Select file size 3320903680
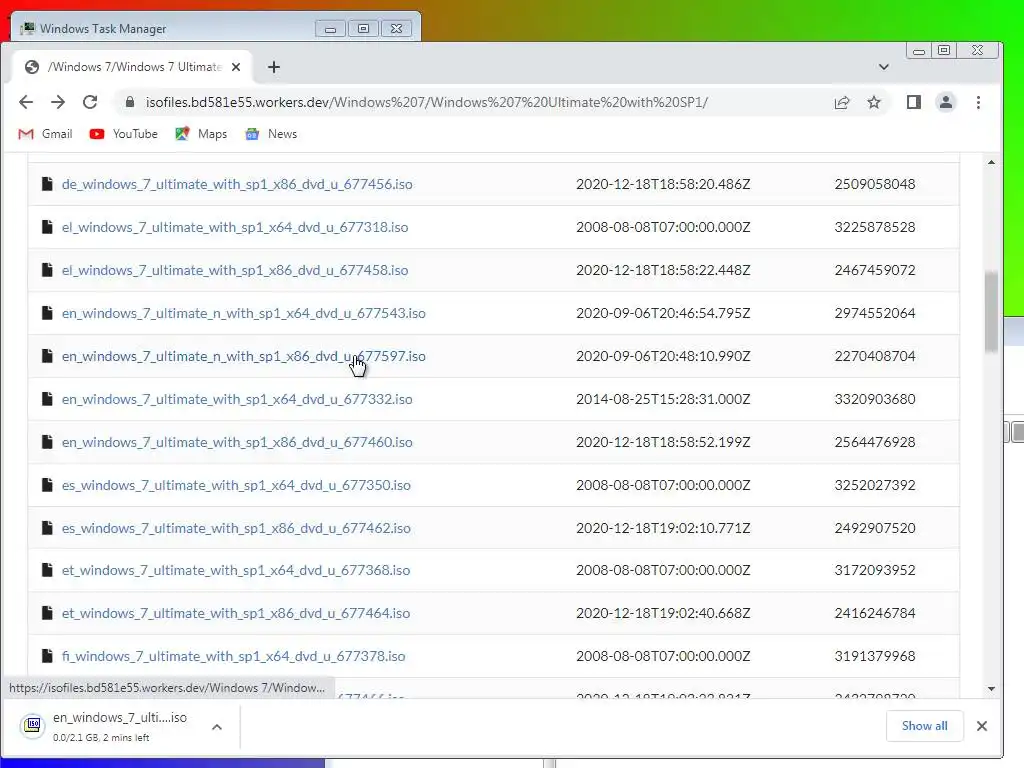 [875, 399]
